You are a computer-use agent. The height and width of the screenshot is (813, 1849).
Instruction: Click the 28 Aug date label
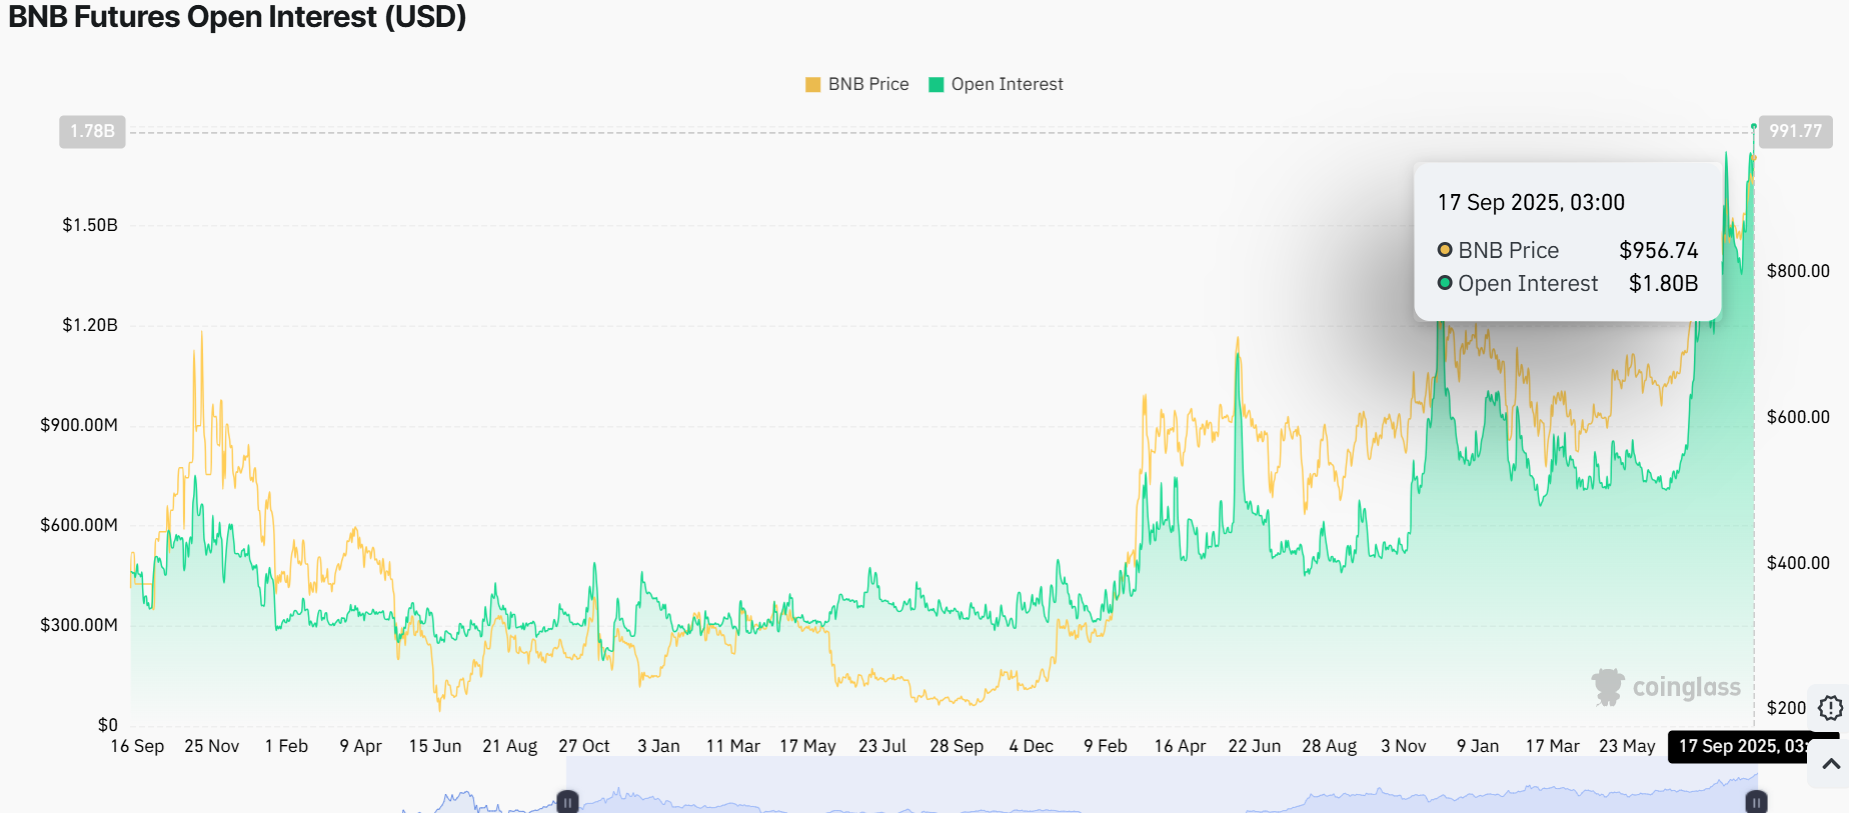pos(1329,746)
